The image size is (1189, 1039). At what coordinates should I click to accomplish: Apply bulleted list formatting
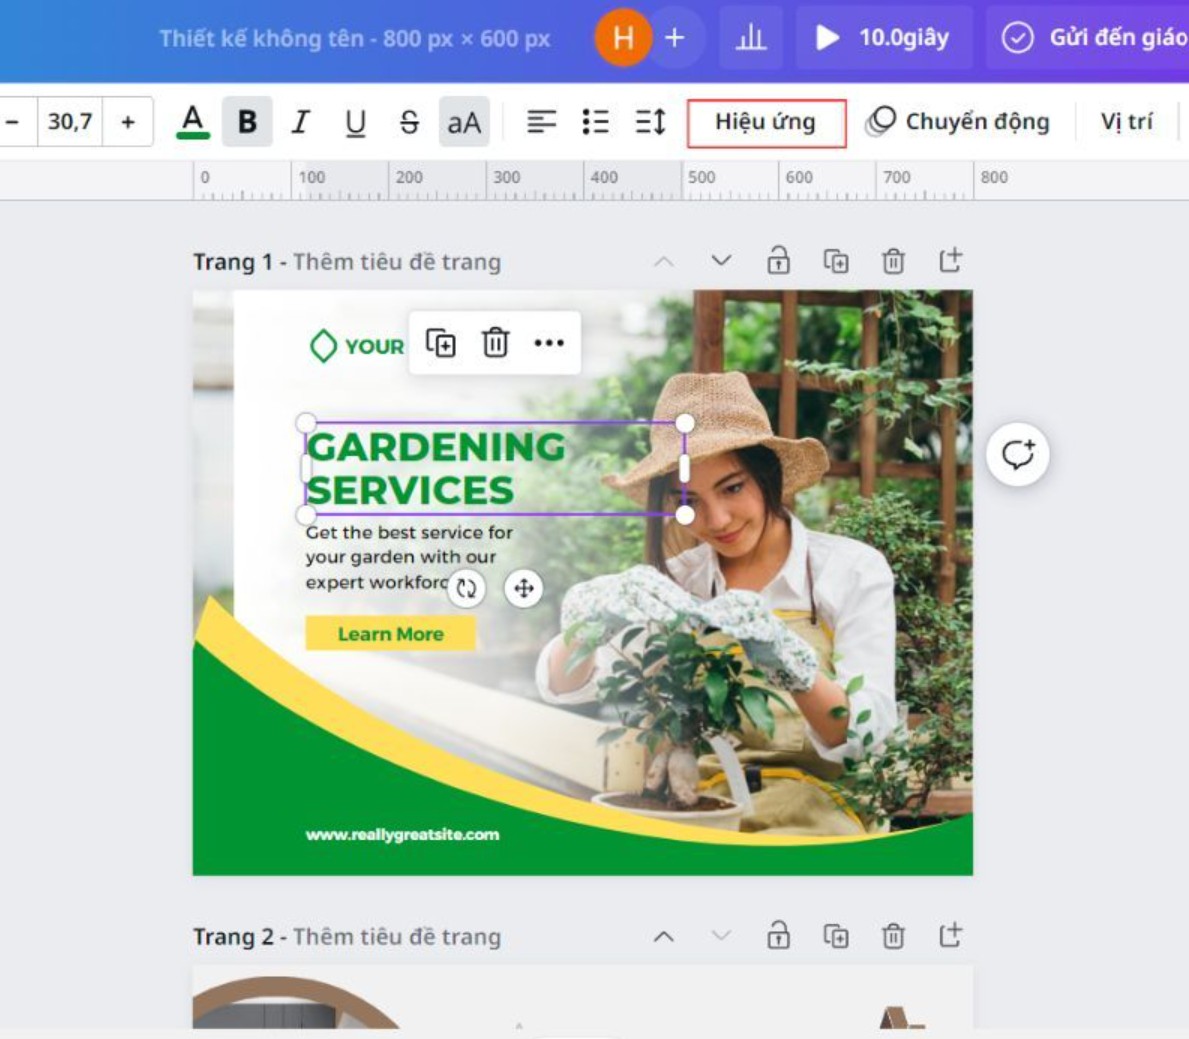(x=596, y=122)
